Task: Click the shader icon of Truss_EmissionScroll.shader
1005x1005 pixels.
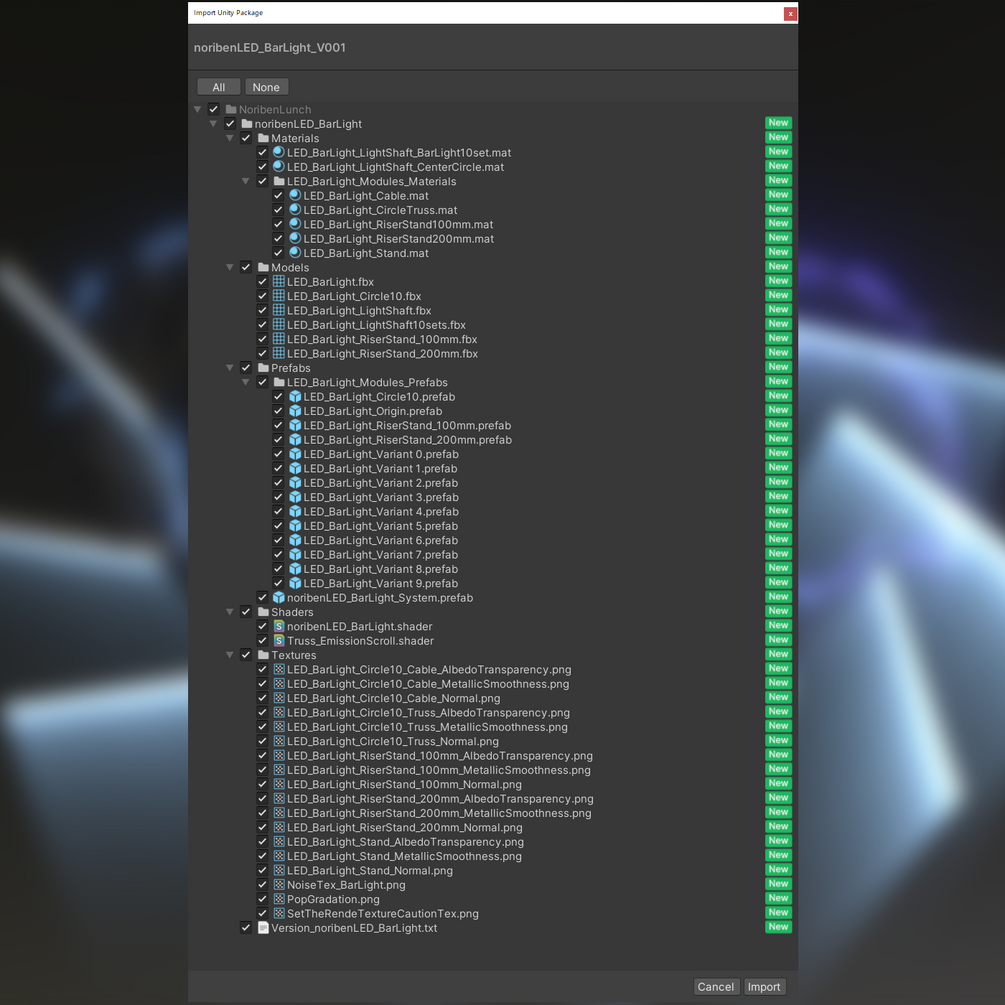Action: tap(279, 640)
